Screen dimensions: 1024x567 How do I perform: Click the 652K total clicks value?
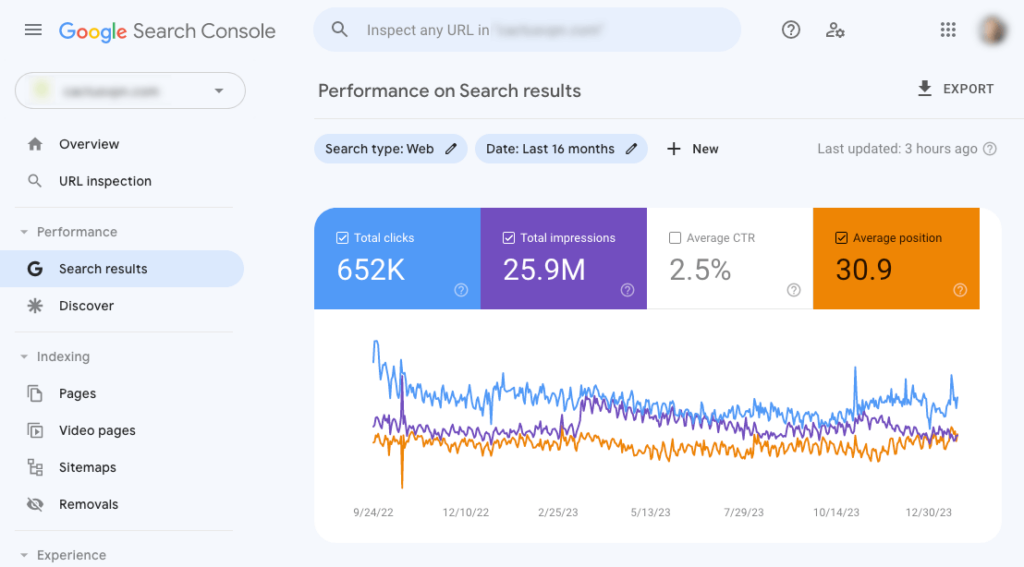tap(371, 270)
